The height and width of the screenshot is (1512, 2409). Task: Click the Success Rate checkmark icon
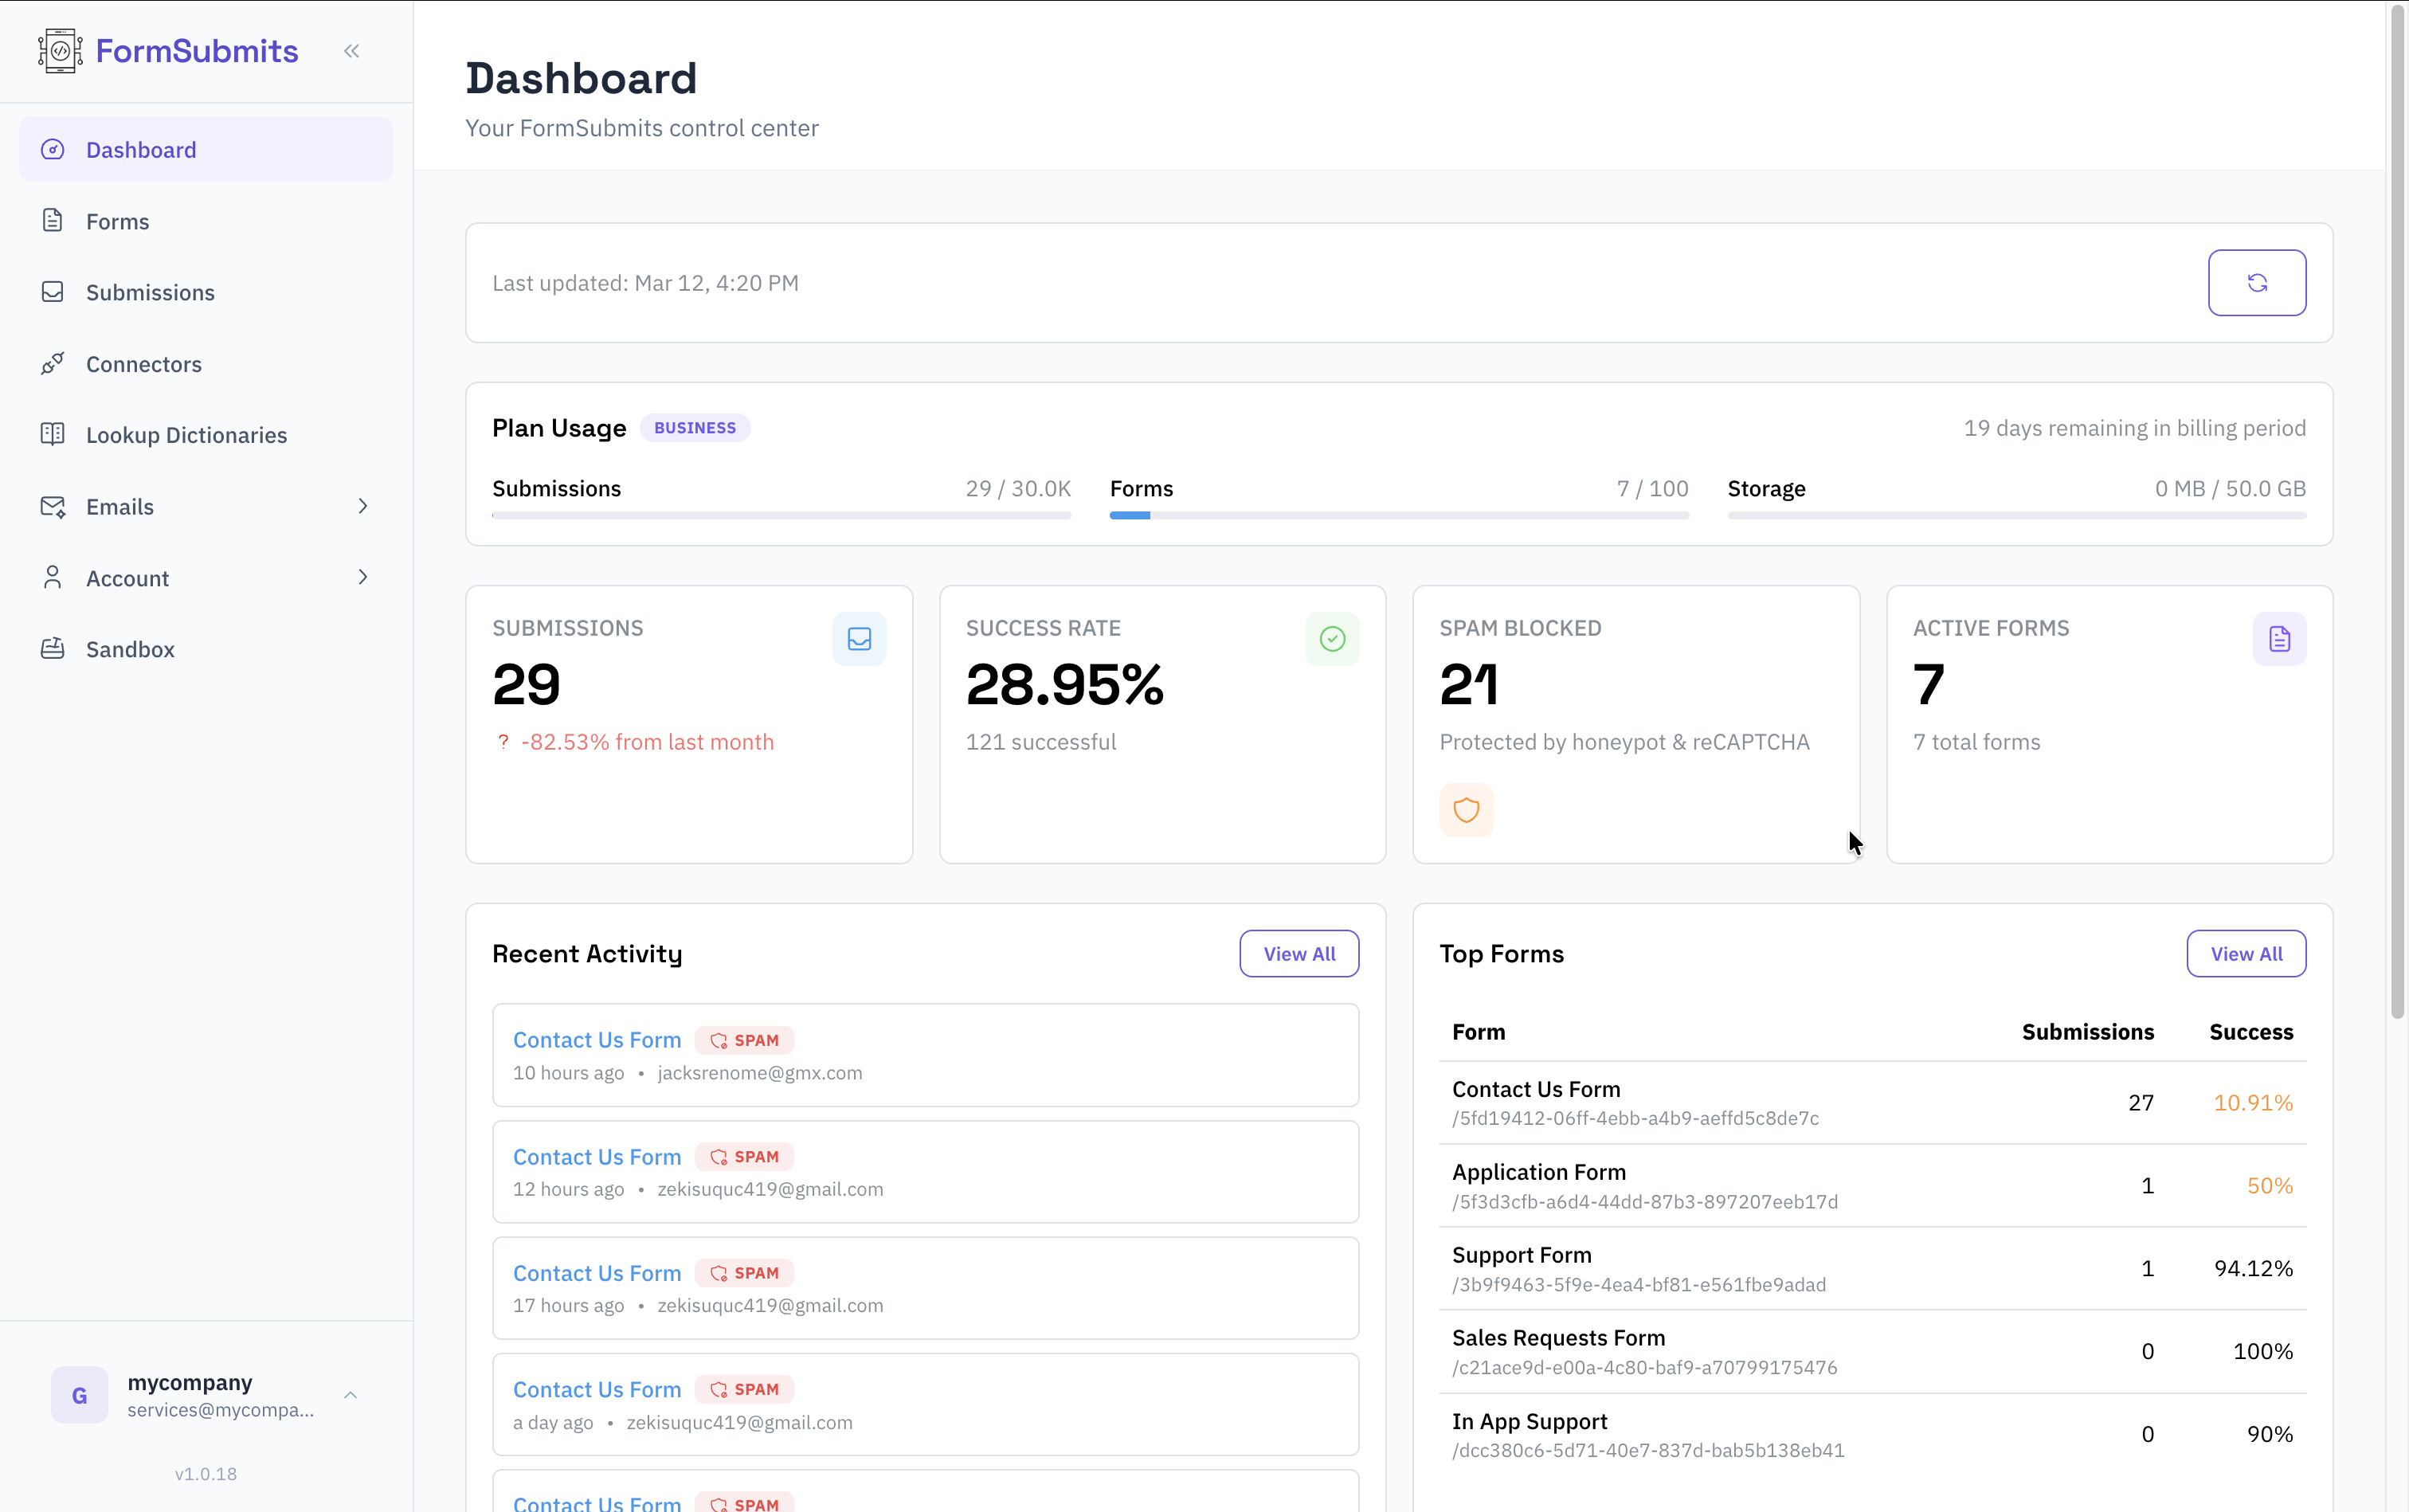tap(1332, 639)
